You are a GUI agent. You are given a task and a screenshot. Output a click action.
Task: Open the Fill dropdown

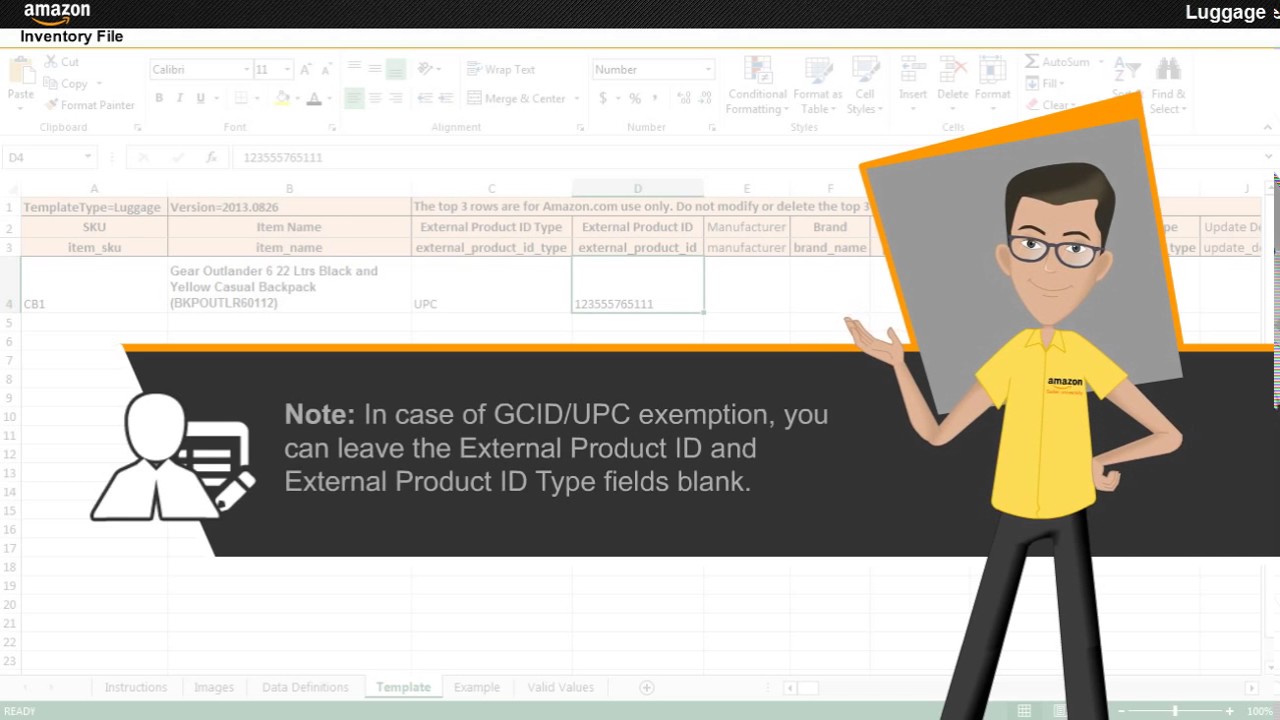click(x=1045, y=83)
